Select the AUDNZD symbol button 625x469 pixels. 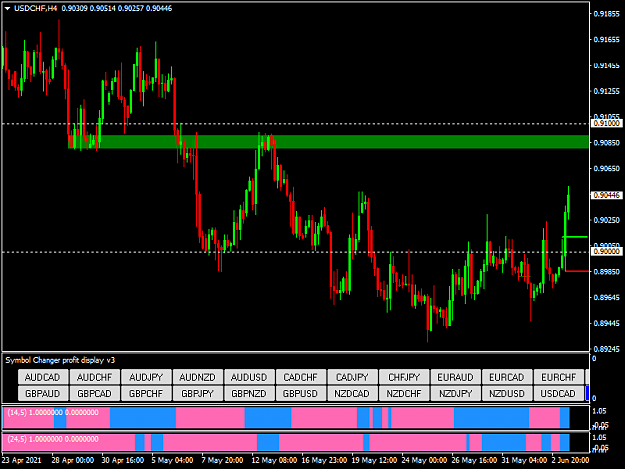pos(198,377)
